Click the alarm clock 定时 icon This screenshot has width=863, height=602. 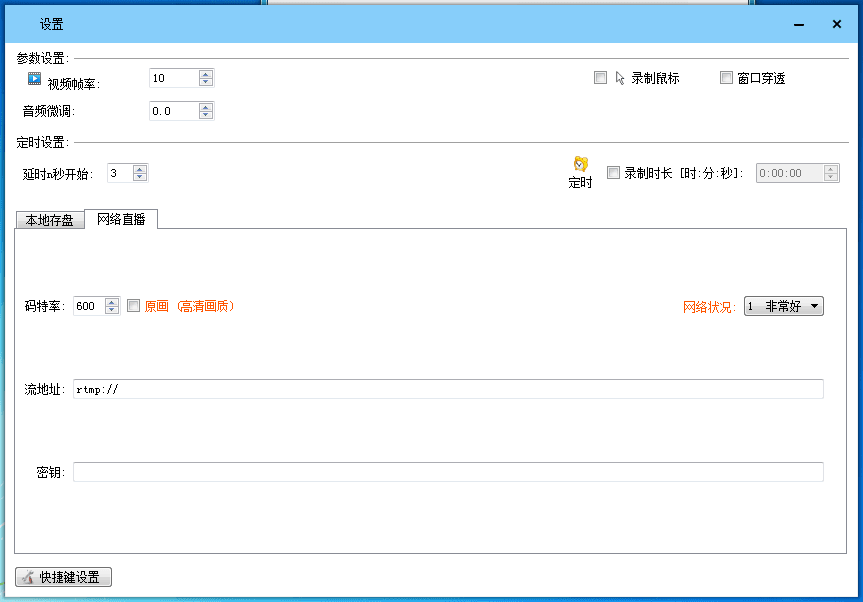pyautogui.click(x=580, y=165)
